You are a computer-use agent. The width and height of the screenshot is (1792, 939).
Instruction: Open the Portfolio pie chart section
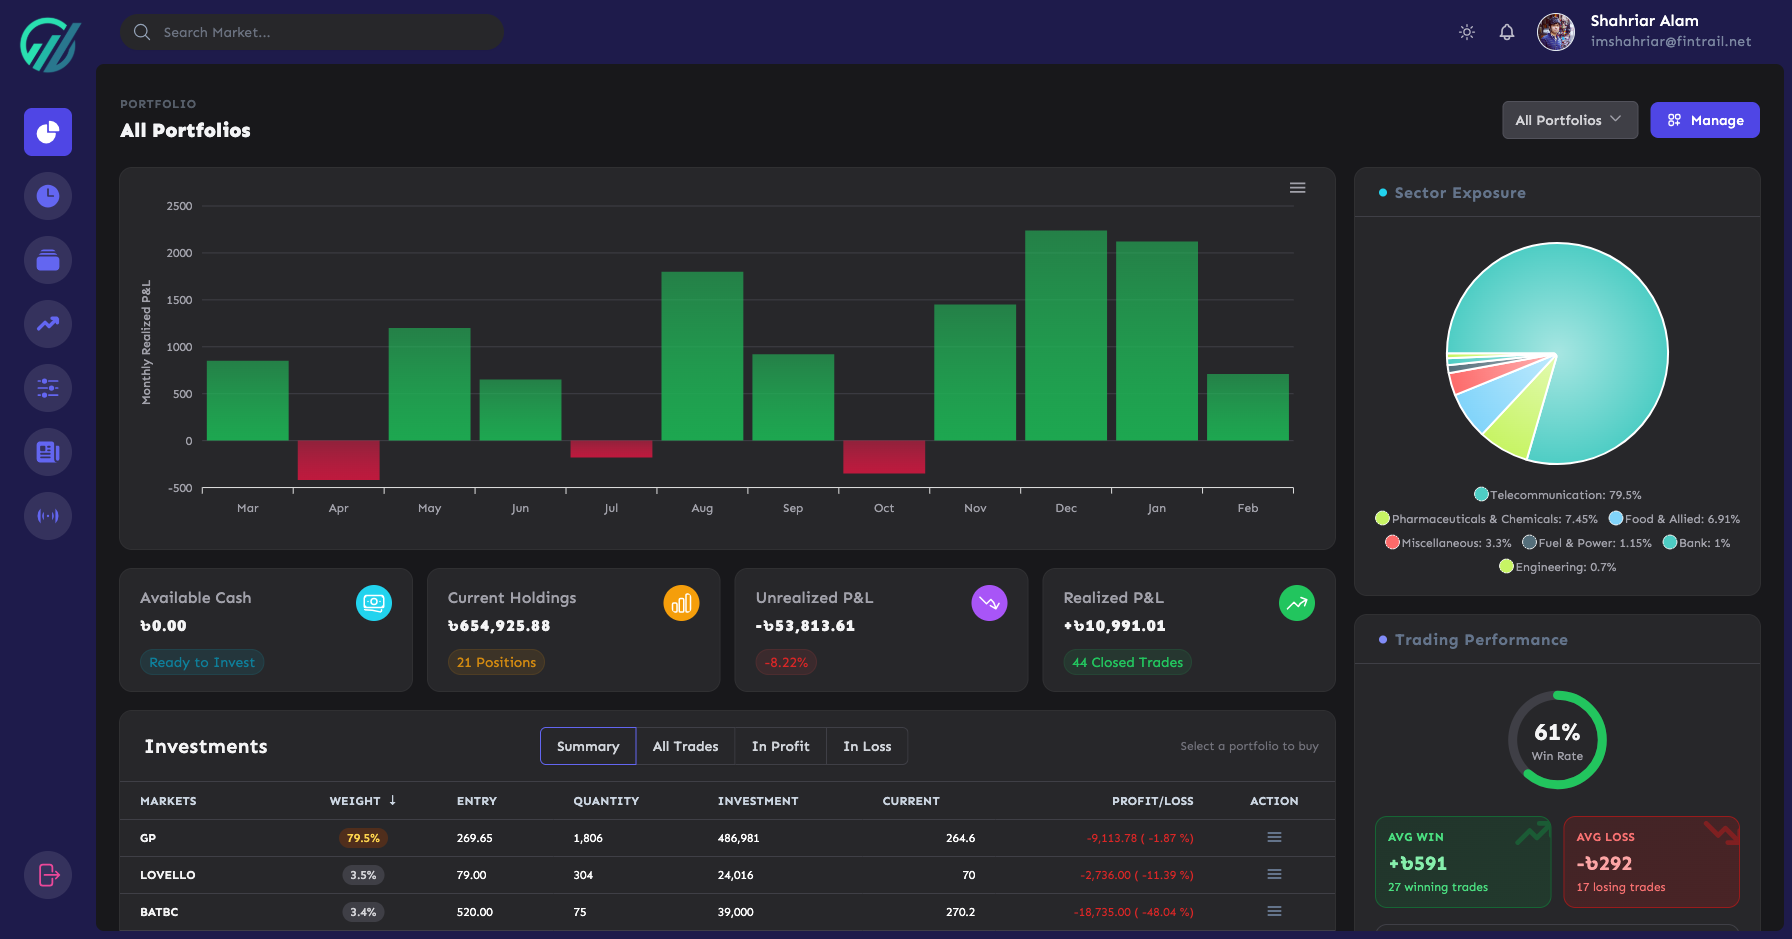tap(47, 132)
